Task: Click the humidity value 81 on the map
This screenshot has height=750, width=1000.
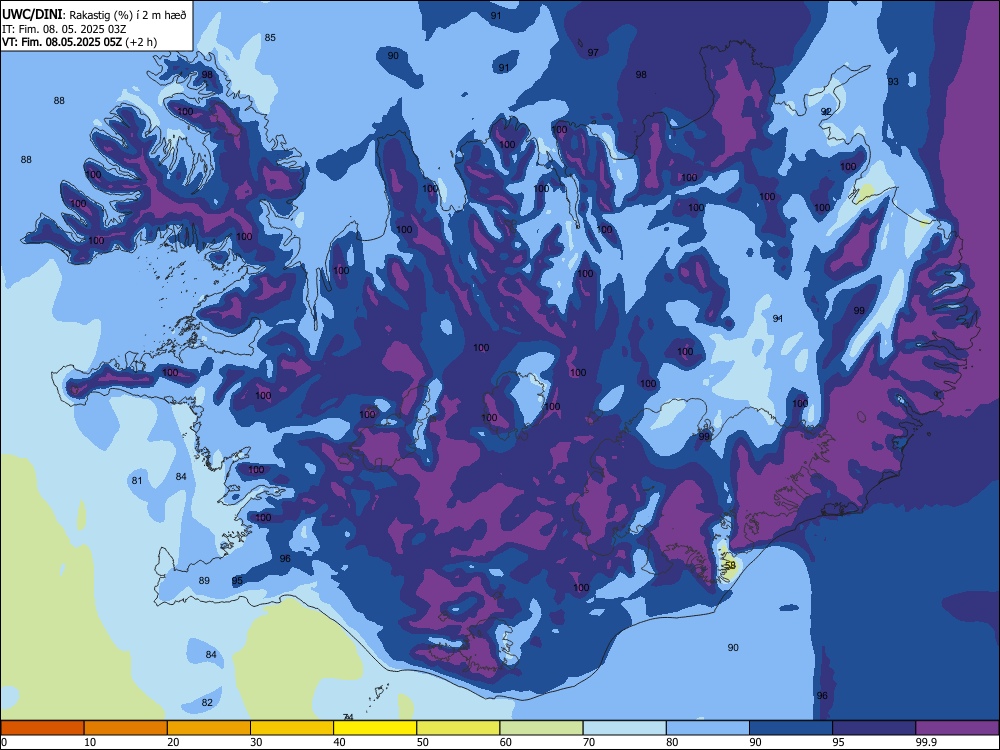Action: [x=137, y=480]
